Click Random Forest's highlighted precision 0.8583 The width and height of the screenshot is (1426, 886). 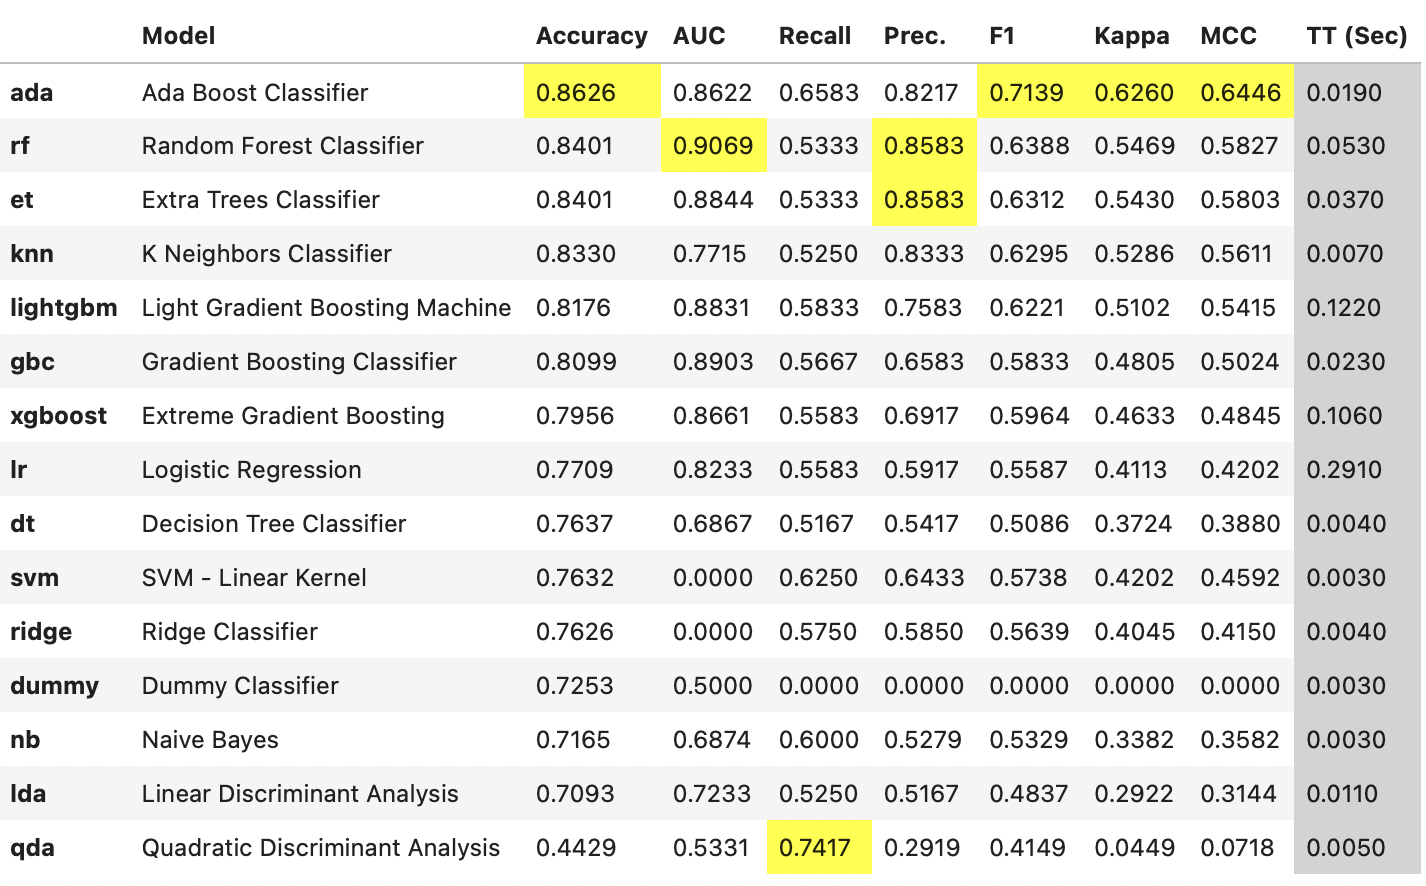(924, 146)
